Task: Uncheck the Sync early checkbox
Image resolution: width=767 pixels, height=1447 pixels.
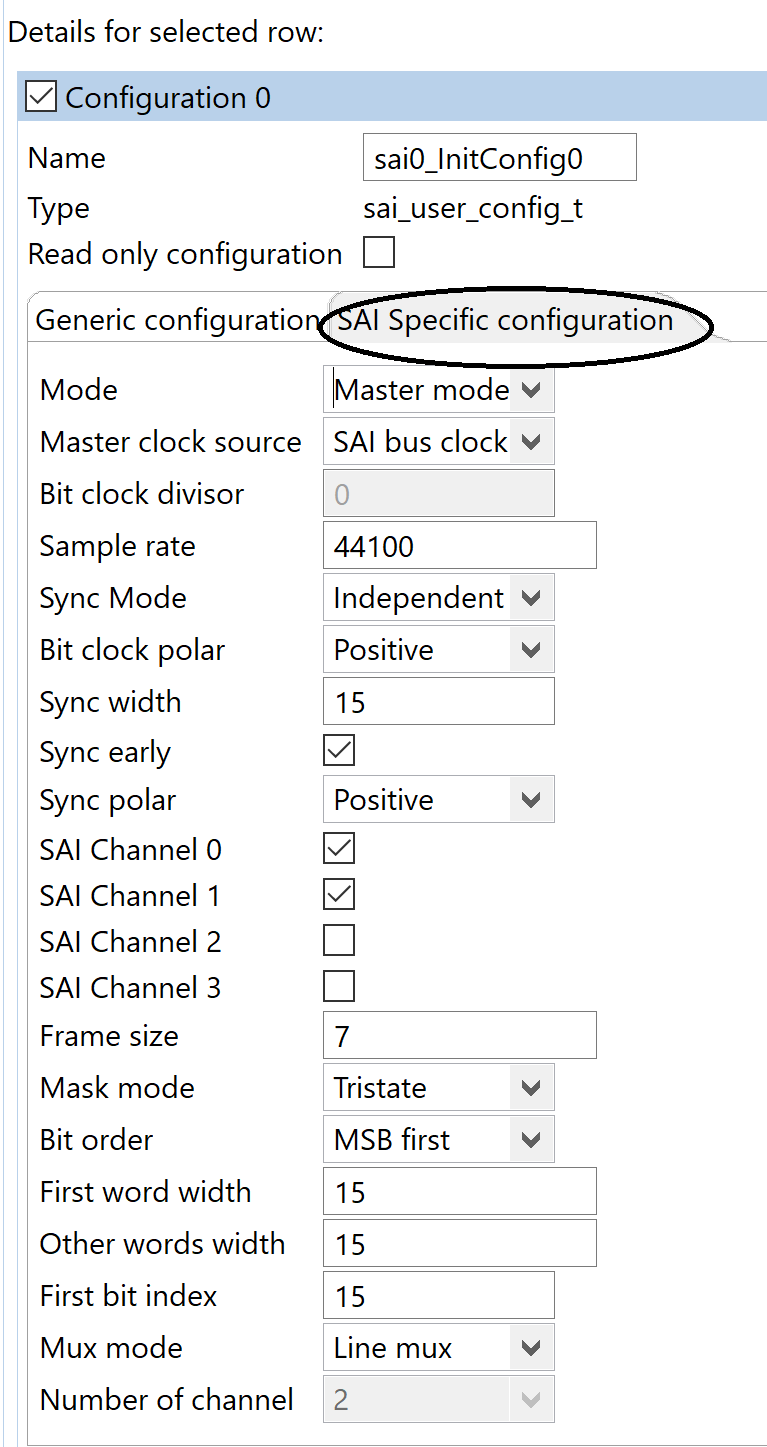Action: (339, 750)
